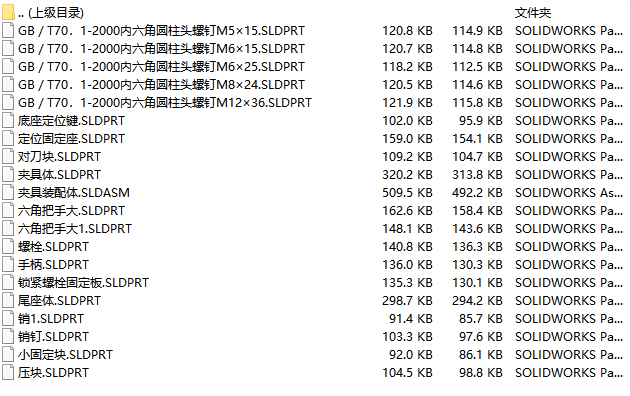Click file icon beside 尾座体.SLDPRT
630x396 pixels.
(8, 300)
